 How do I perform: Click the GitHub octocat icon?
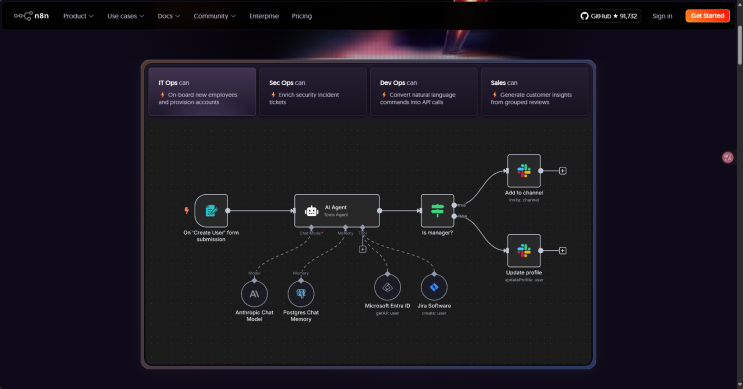pos(585,16)
